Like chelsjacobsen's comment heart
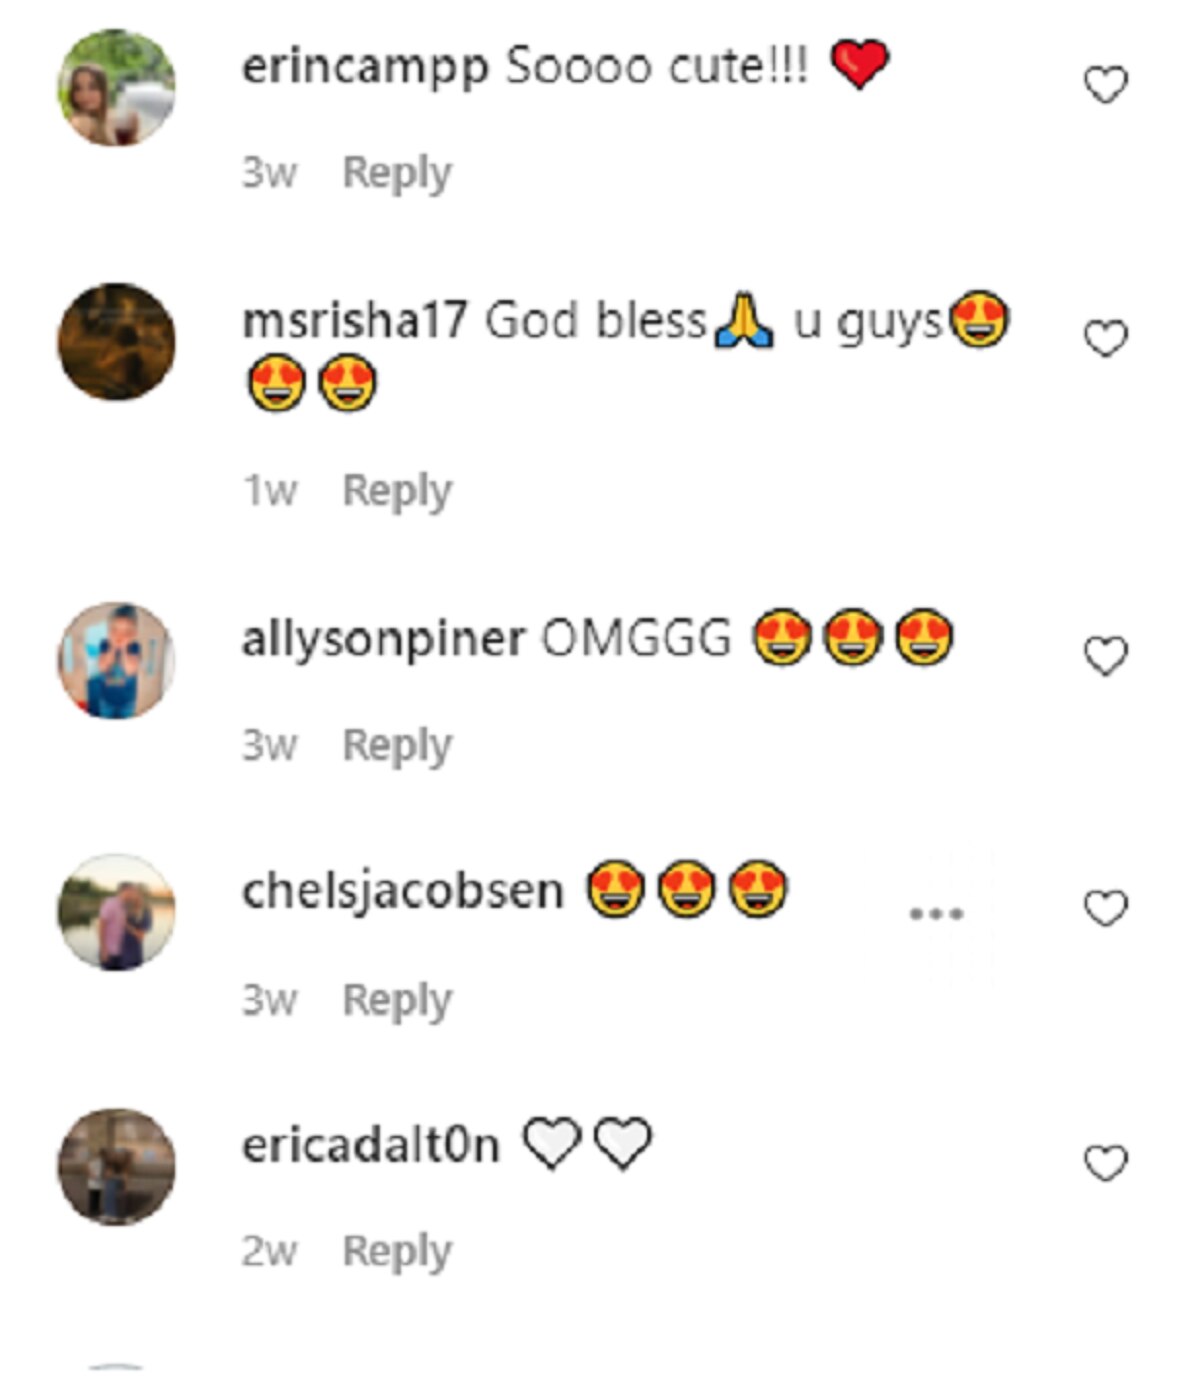Screen dimensions: 1200x1378 pos(1105,909)
